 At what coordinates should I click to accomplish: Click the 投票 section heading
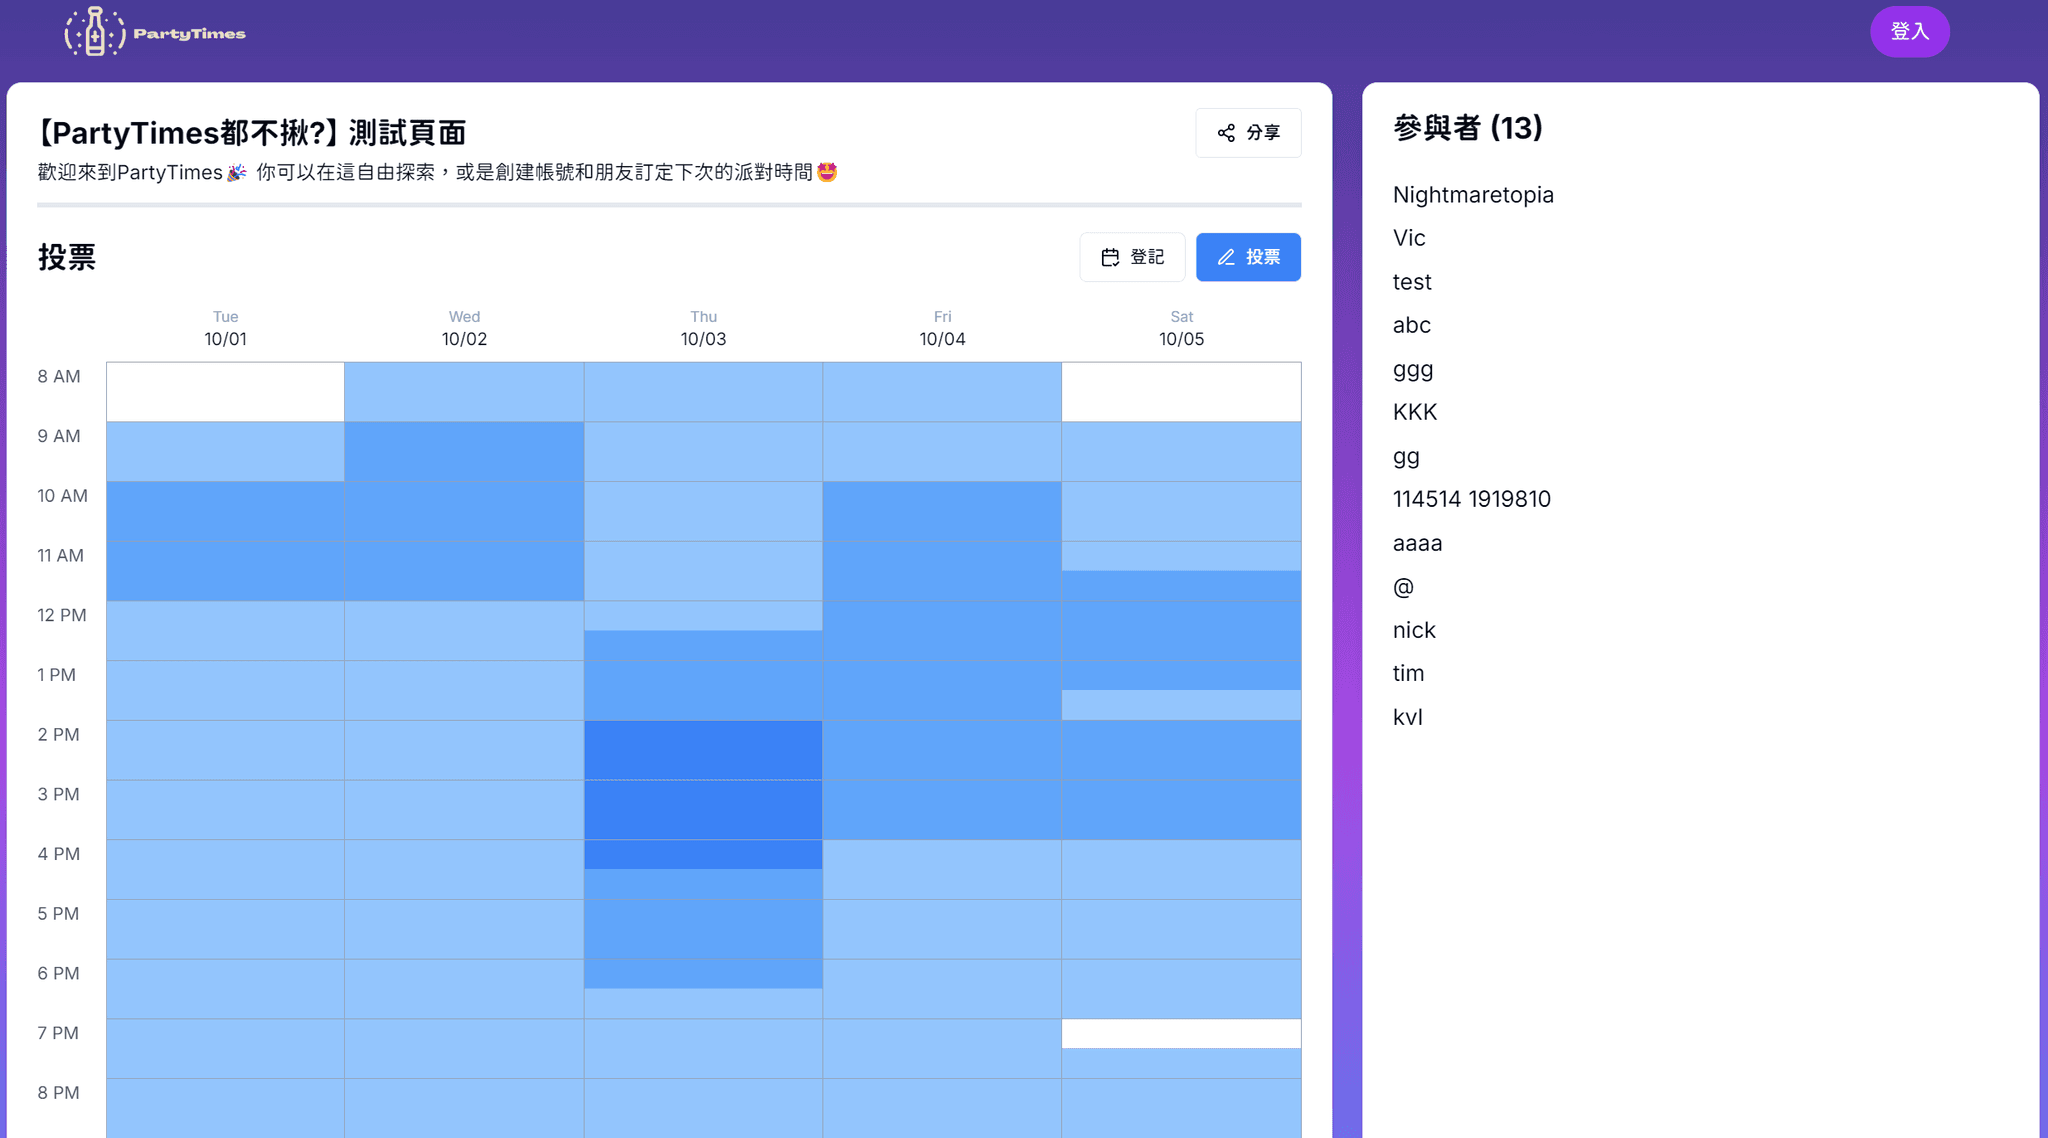(x=67, y=257)
